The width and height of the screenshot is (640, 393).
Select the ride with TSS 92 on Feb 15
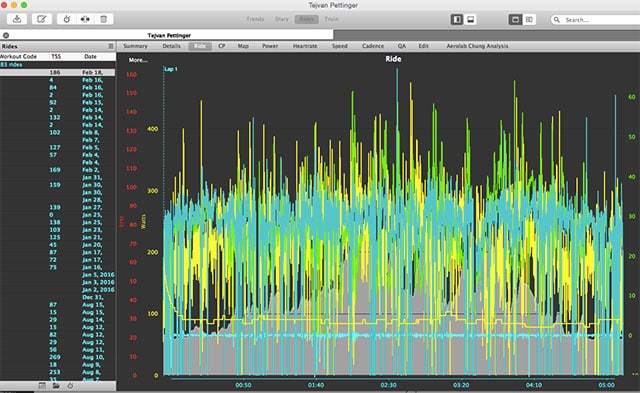(x=58, y=102)
